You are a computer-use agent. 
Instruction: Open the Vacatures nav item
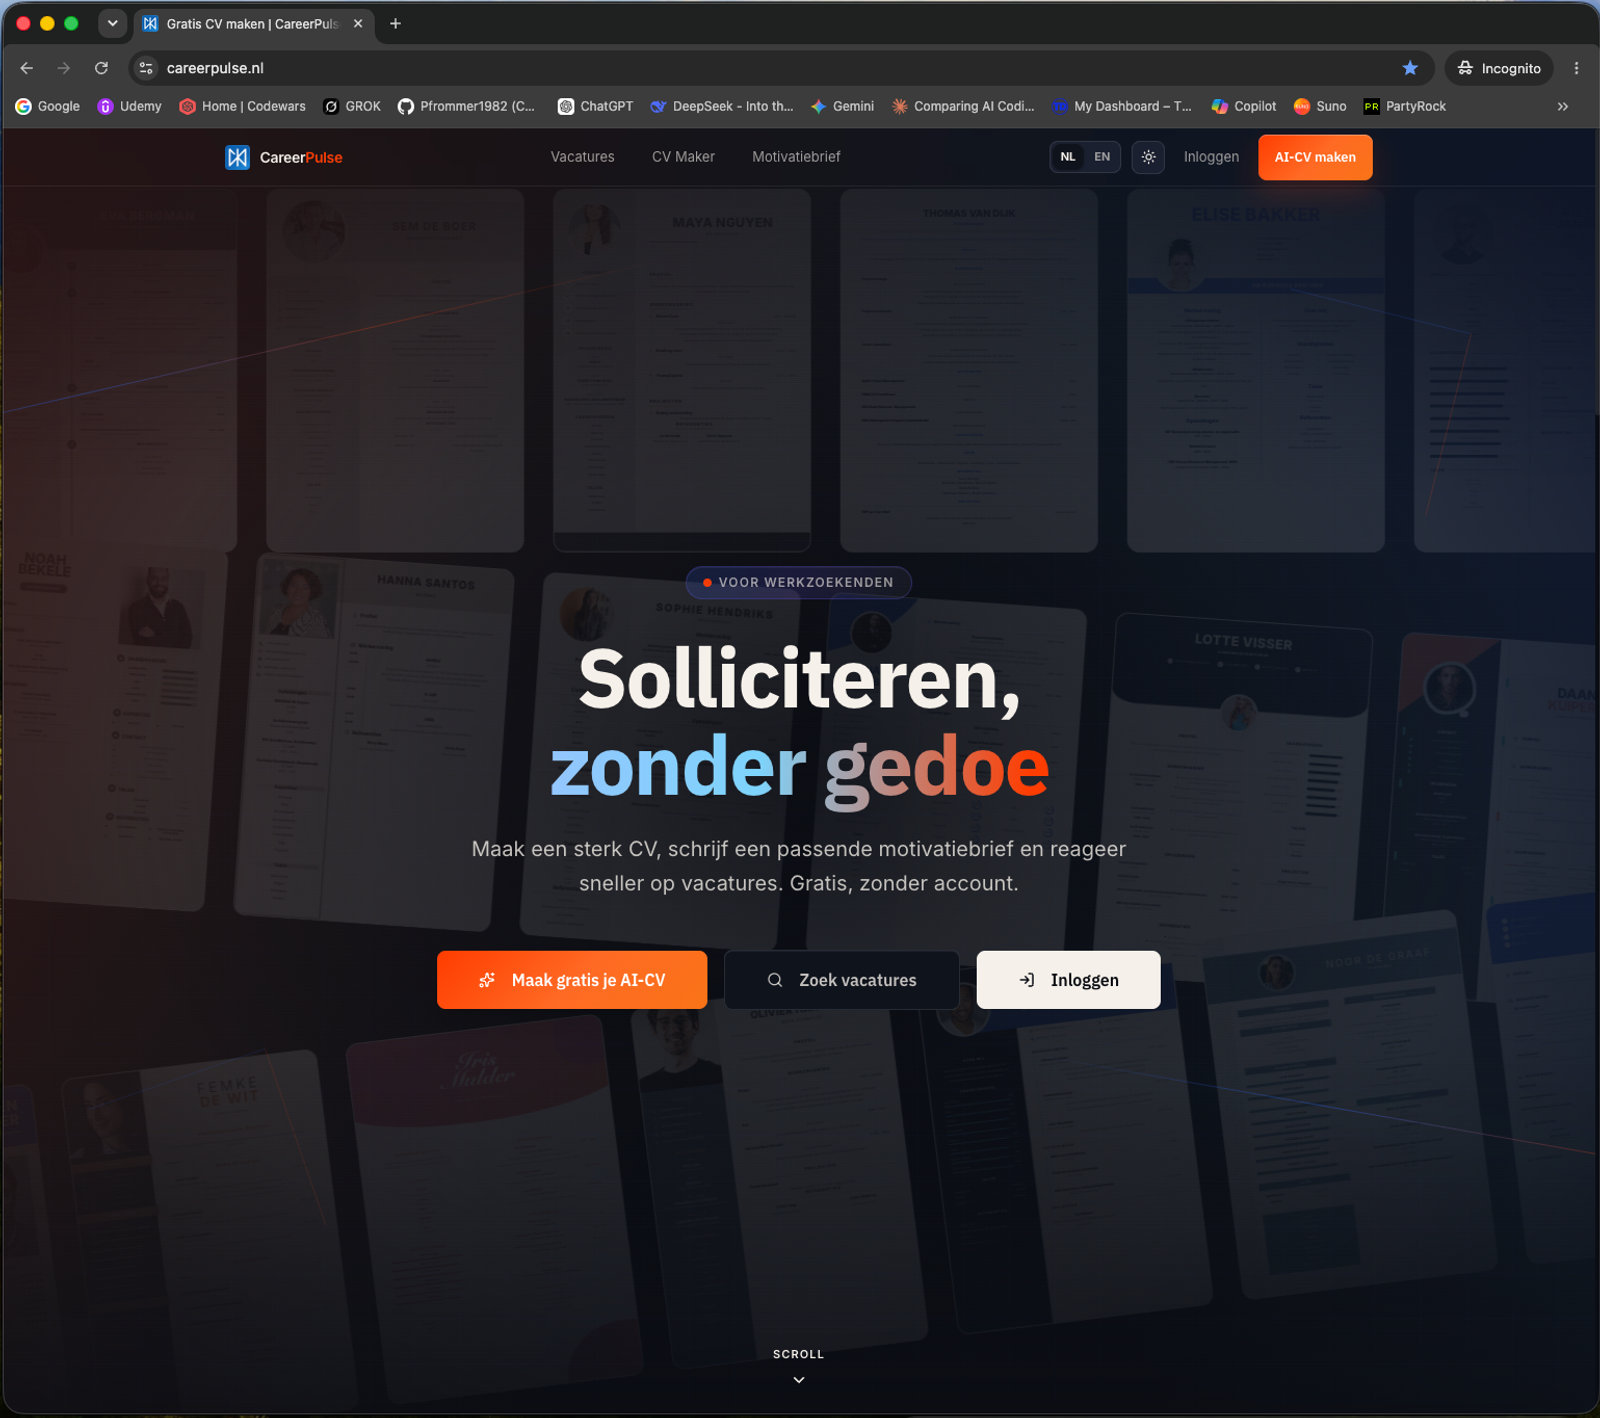tap(582, 157)
